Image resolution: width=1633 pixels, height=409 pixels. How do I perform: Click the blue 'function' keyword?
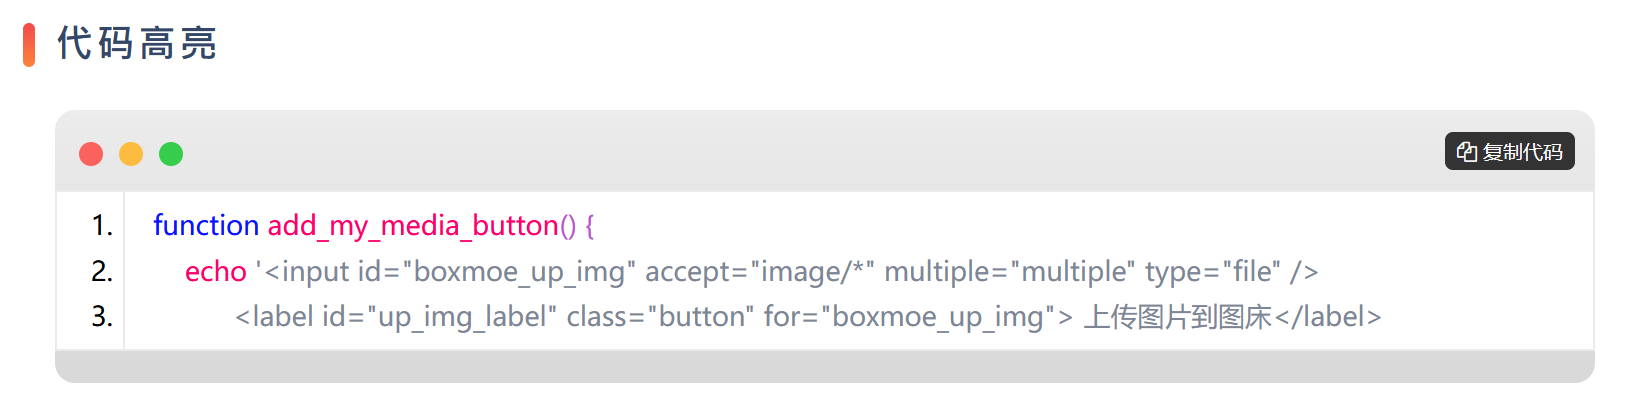(206, 226)
